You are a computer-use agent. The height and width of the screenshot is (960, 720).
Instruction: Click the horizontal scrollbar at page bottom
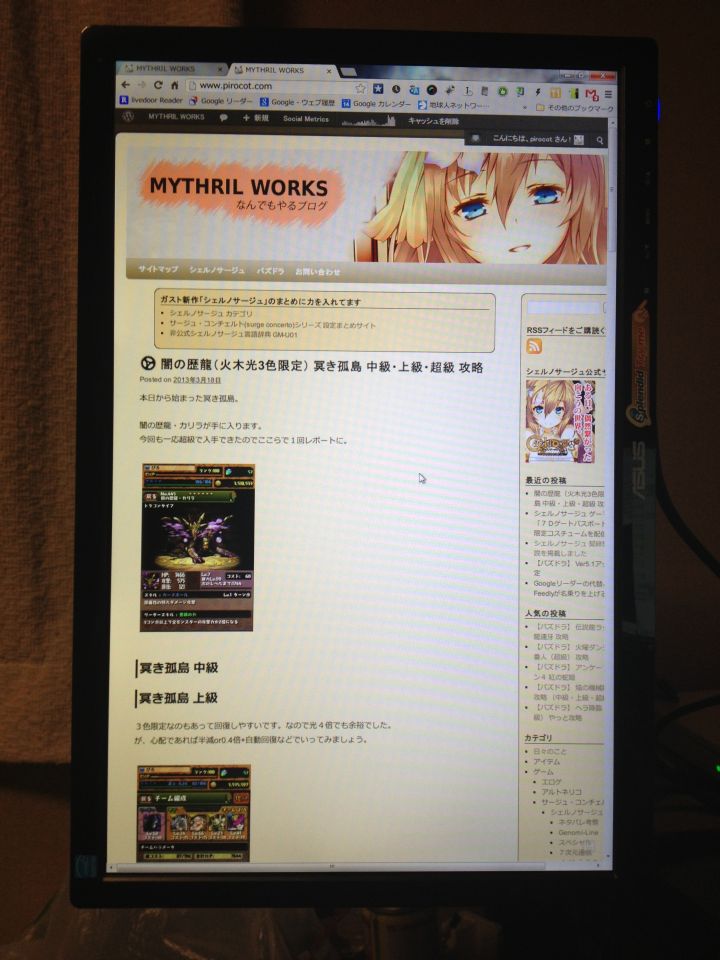click(x=330, y=867)
